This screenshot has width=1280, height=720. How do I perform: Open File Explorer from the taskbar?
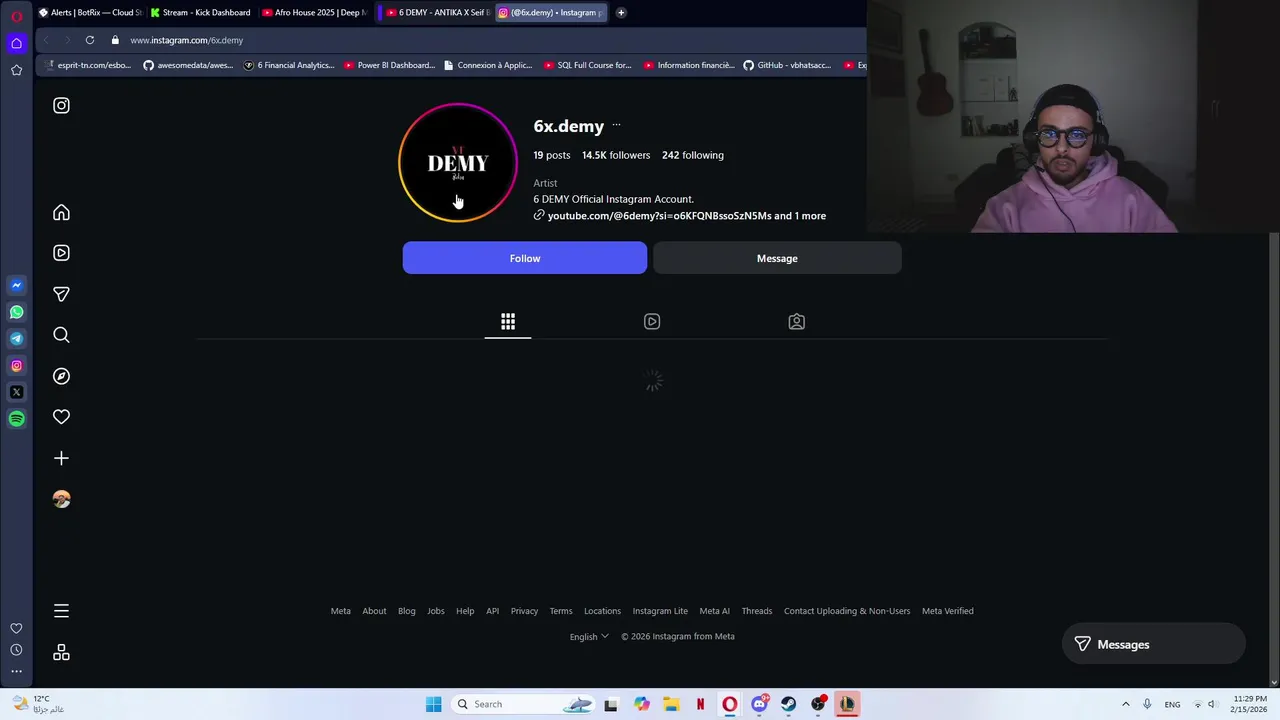click(x=671, y=704)
